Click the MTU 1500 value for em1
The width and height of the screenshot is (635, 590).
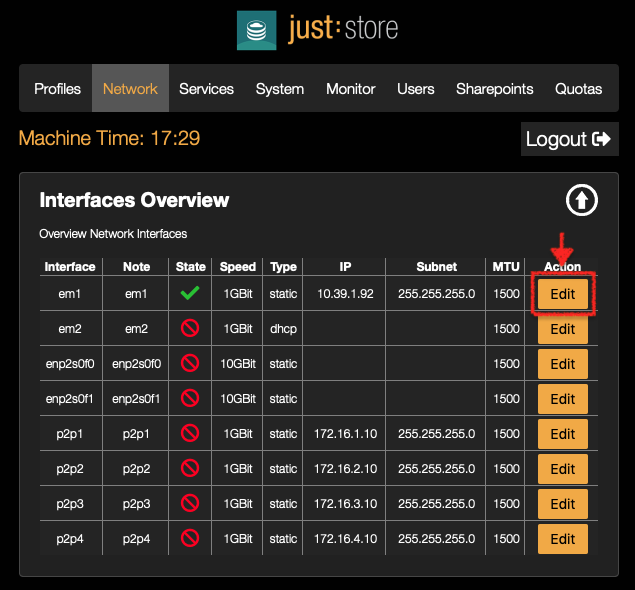pyautogui.click(x=506, y=294)
